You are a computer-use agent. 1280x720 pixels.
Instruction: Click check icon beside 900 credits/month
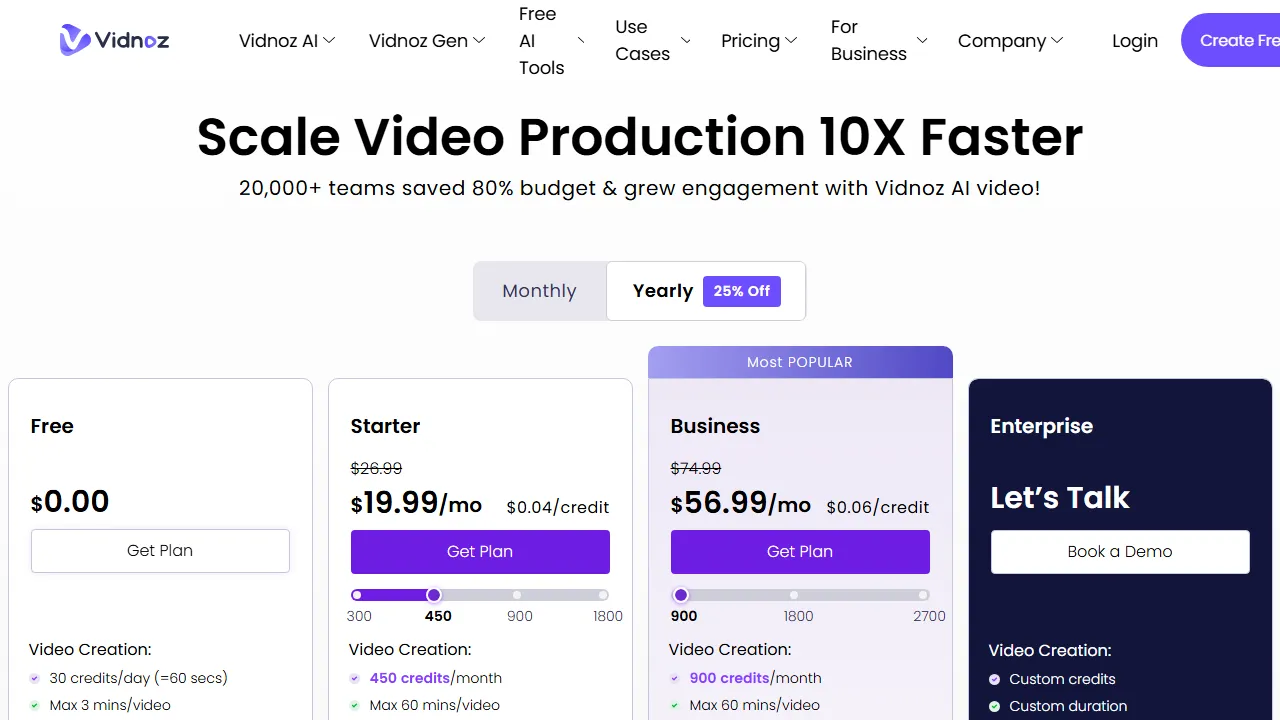(x=675, y=678)
